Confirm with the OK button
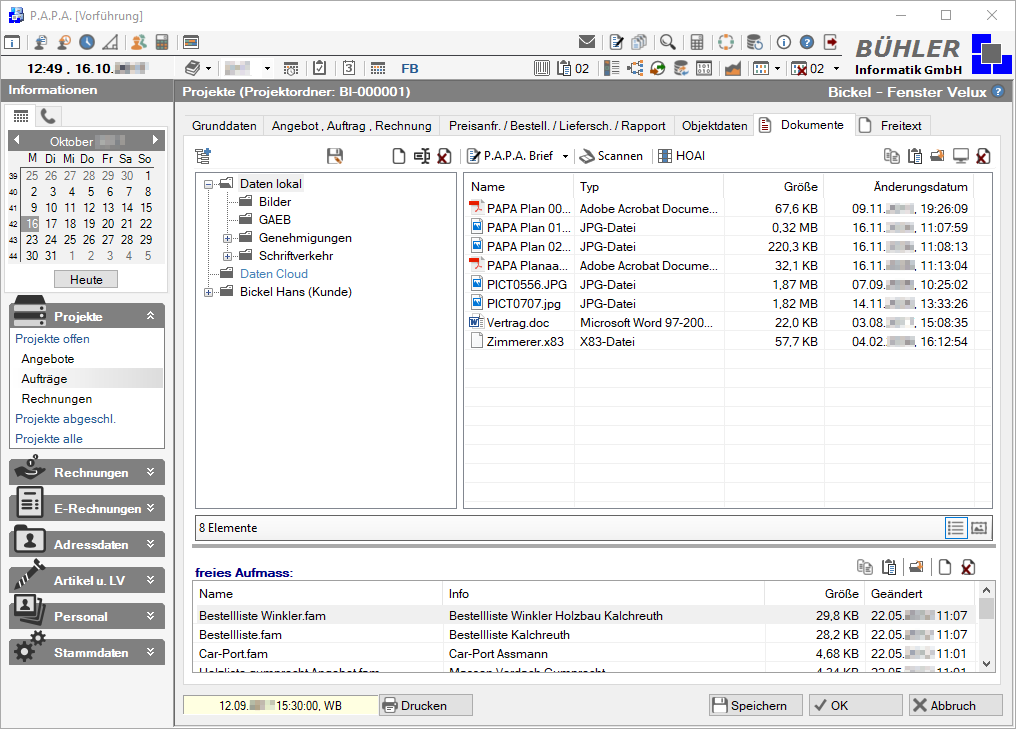Screen dimensions: 1016x729 855,705
